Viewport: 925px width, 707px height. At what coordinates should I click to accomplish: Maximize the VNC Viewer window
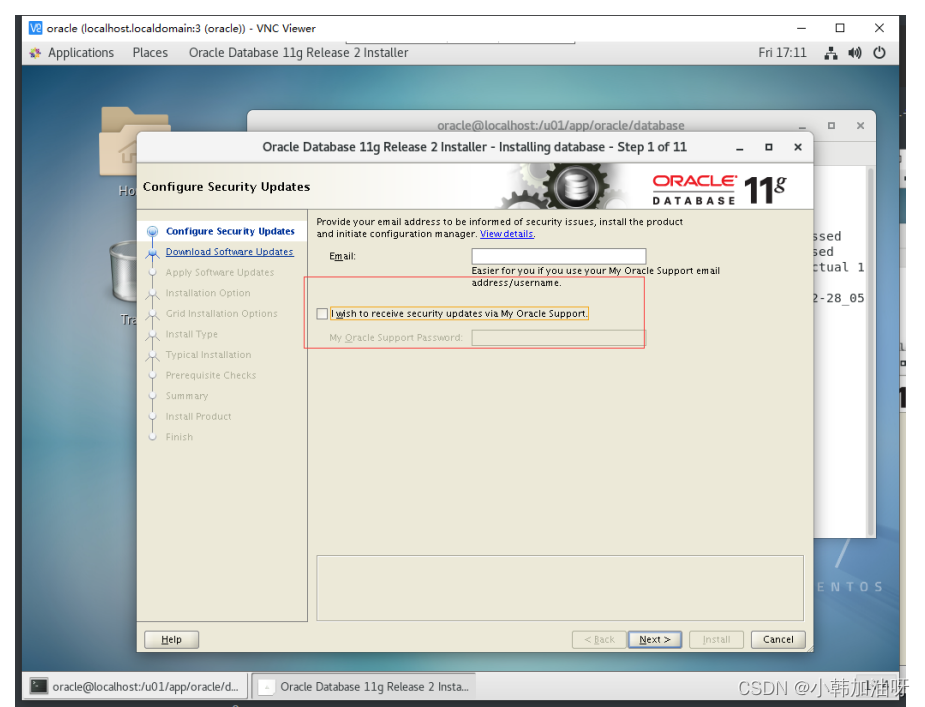point(840,28)
